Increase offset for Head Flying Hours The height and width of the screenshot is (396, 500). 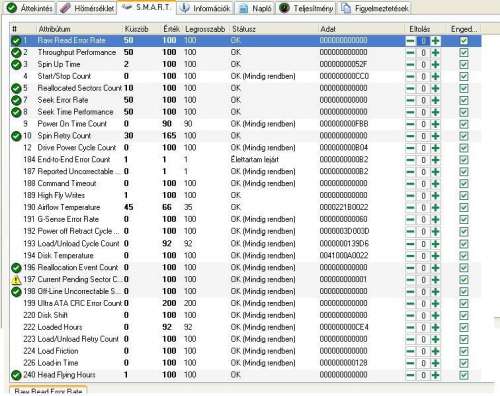[x=435, y=375]
